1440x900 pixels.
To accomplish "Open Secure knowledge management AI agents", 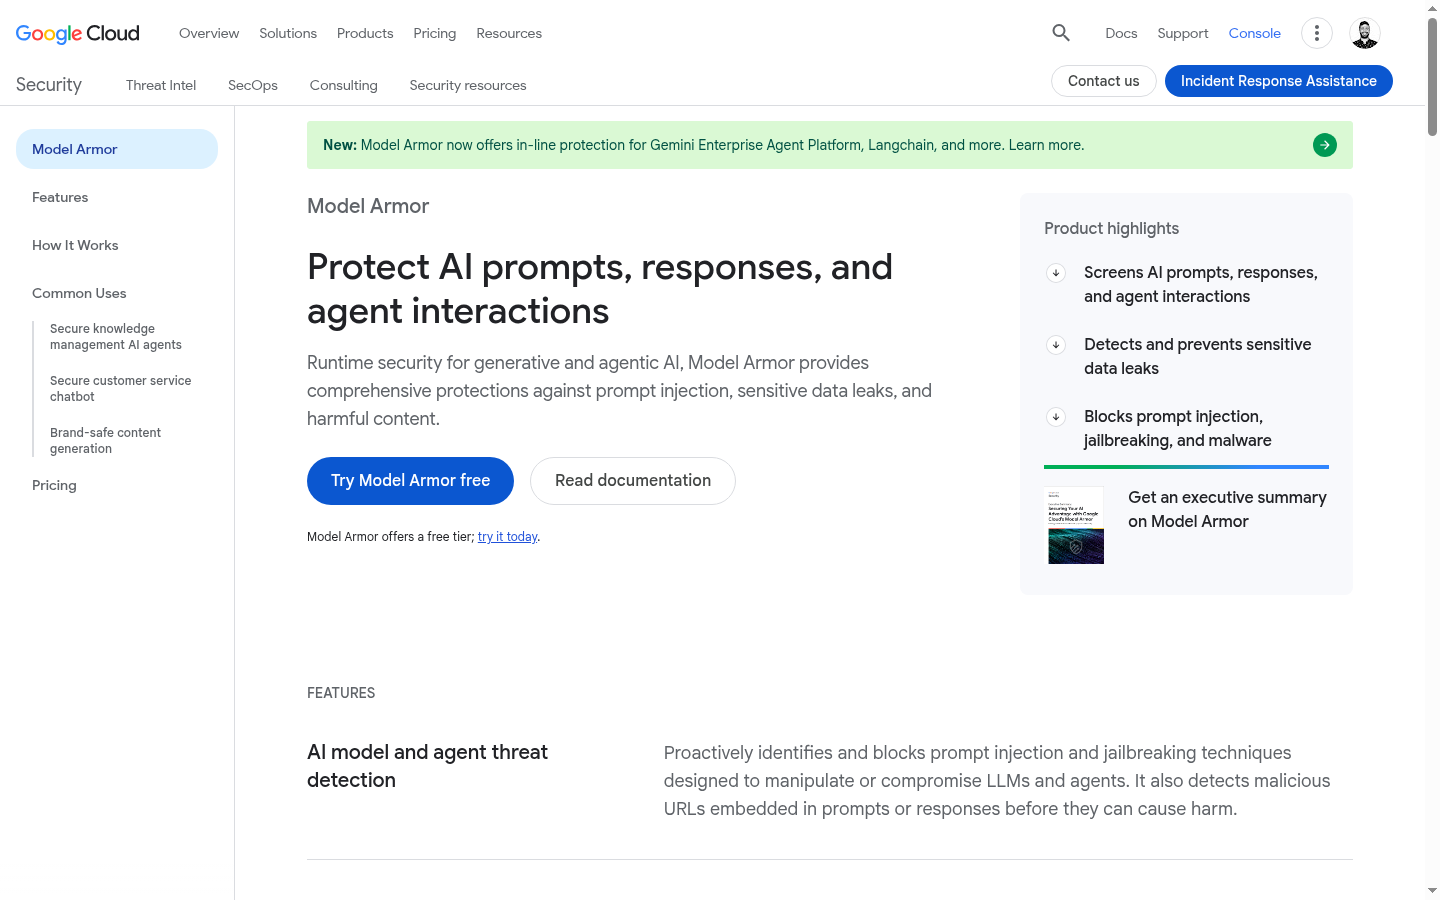I will coord(116,337).
